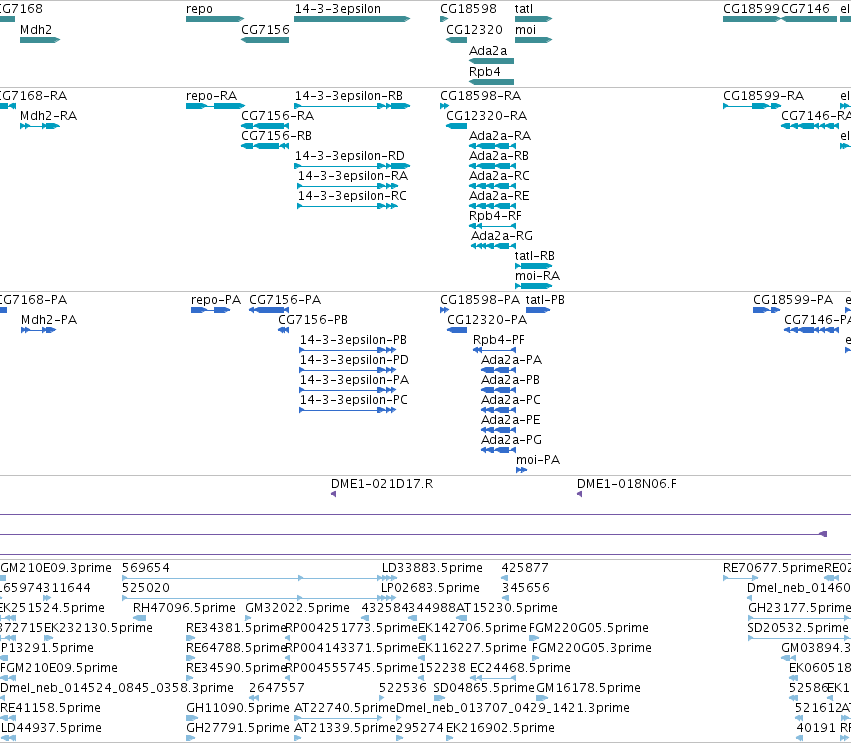Open EST label RE70677.5prime
The width and height of the screenshot is (851, 743).
[773, 568]
